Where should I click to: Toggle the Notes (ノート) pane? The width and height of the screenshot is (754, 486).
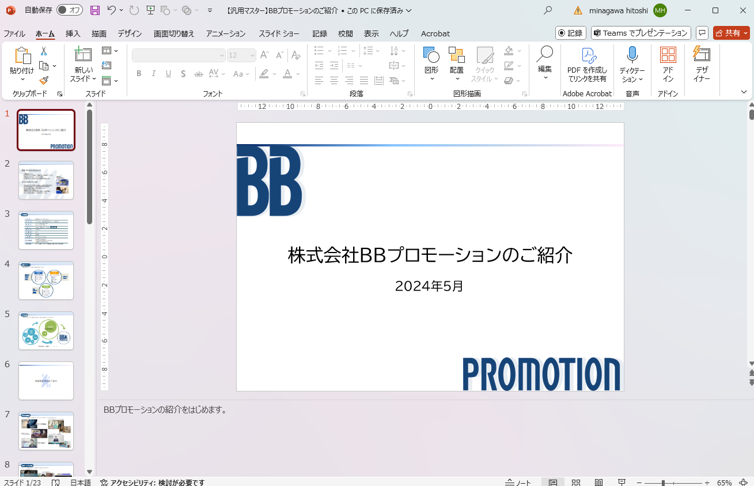point(519,482)
